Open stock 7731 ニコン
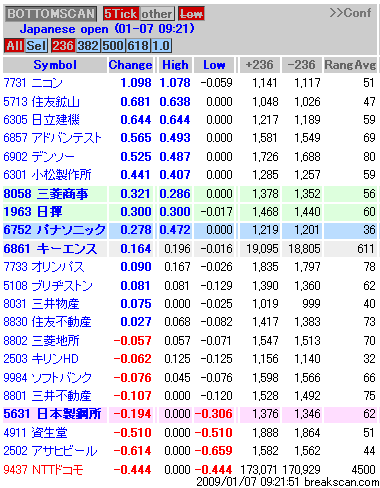 [33, 83]
